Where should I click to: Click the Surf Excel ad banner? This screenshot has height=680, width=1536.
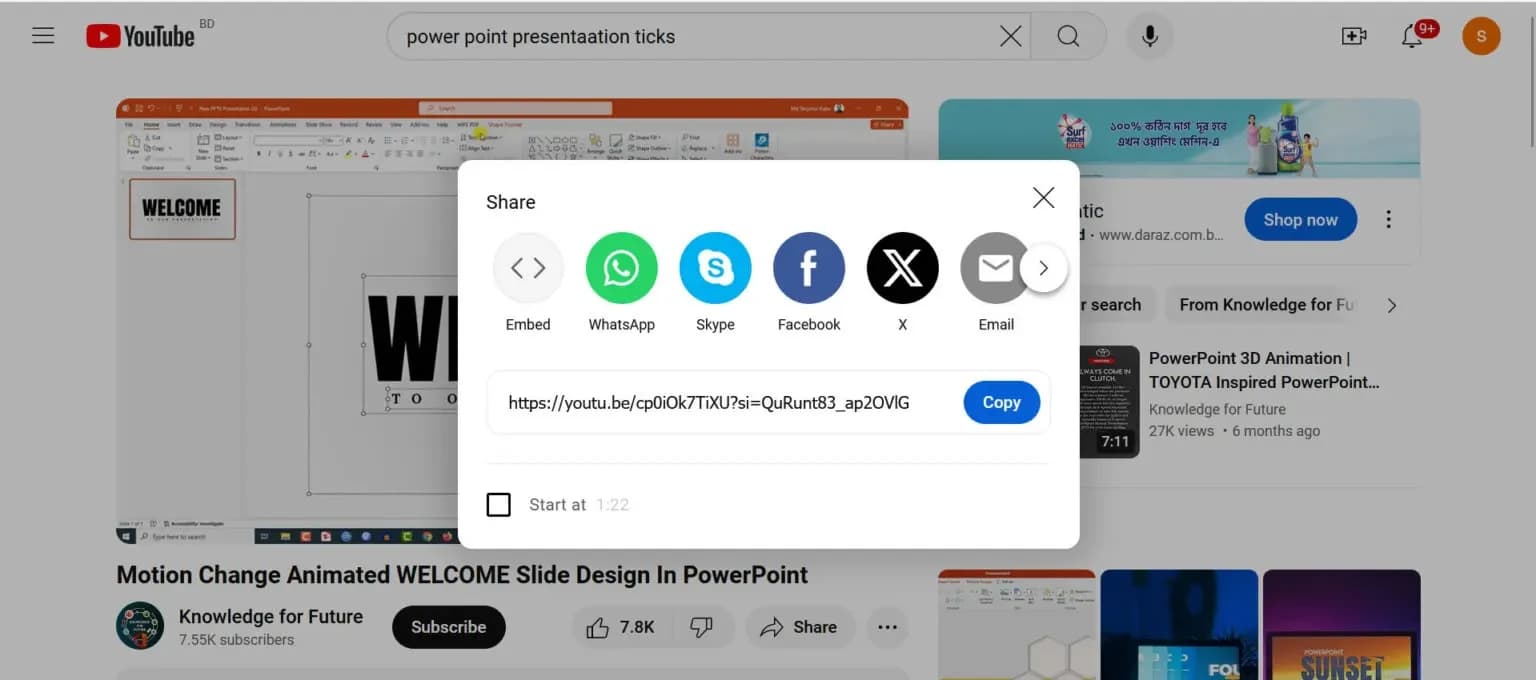coord(1179,138)
